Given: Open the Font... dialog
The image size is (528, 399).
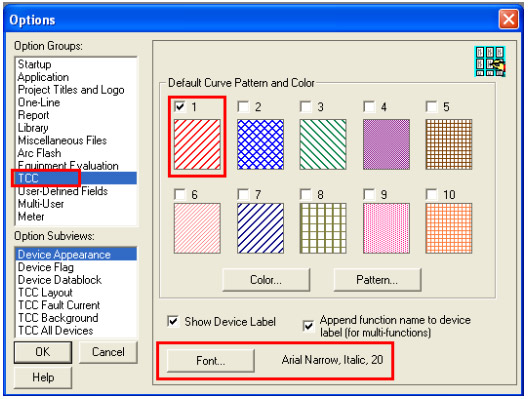Looking at the screenshot, I should [x=211, y=361].
